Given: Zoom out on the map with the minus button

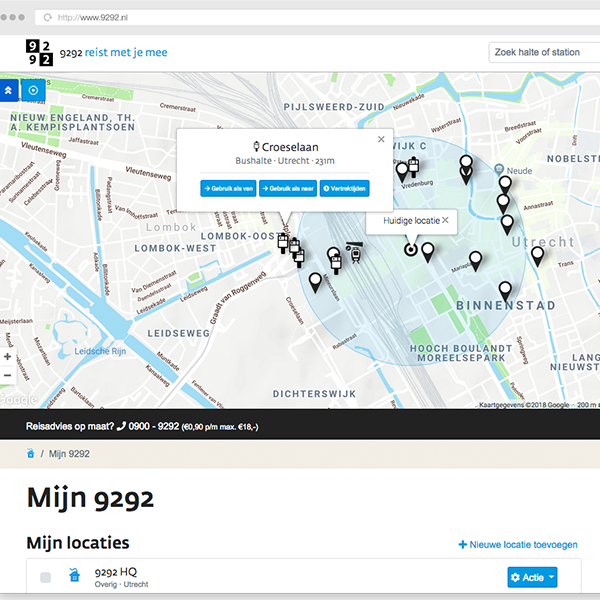Looking at the screenshot, I should coord(8,375).
